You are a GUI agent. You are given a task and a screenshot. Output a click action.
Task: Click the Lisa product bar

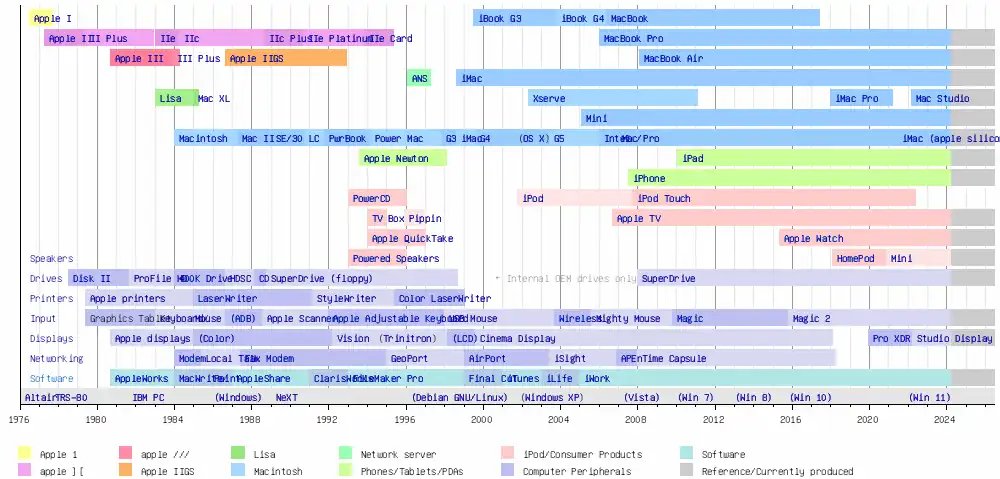(177, 98)
